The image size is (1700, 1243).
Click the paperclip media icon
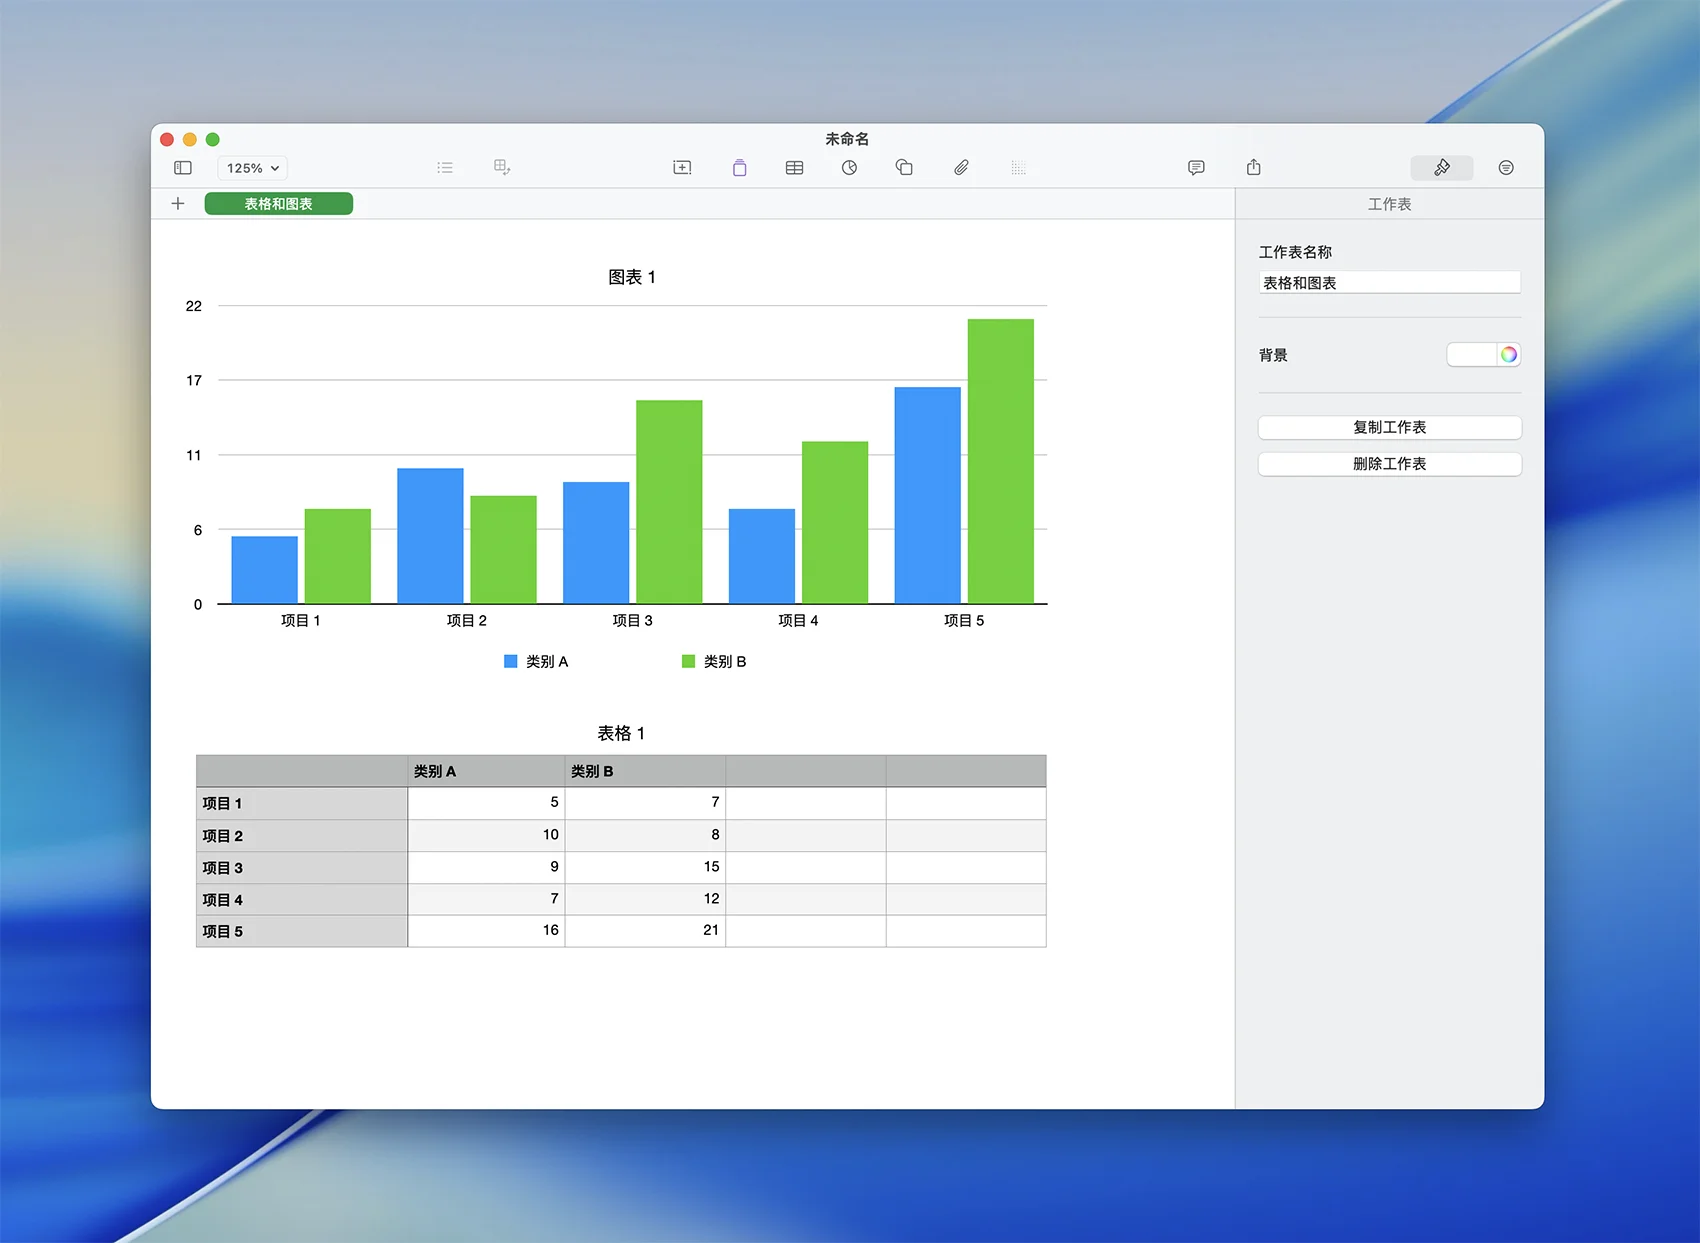(x=961, y=168)
